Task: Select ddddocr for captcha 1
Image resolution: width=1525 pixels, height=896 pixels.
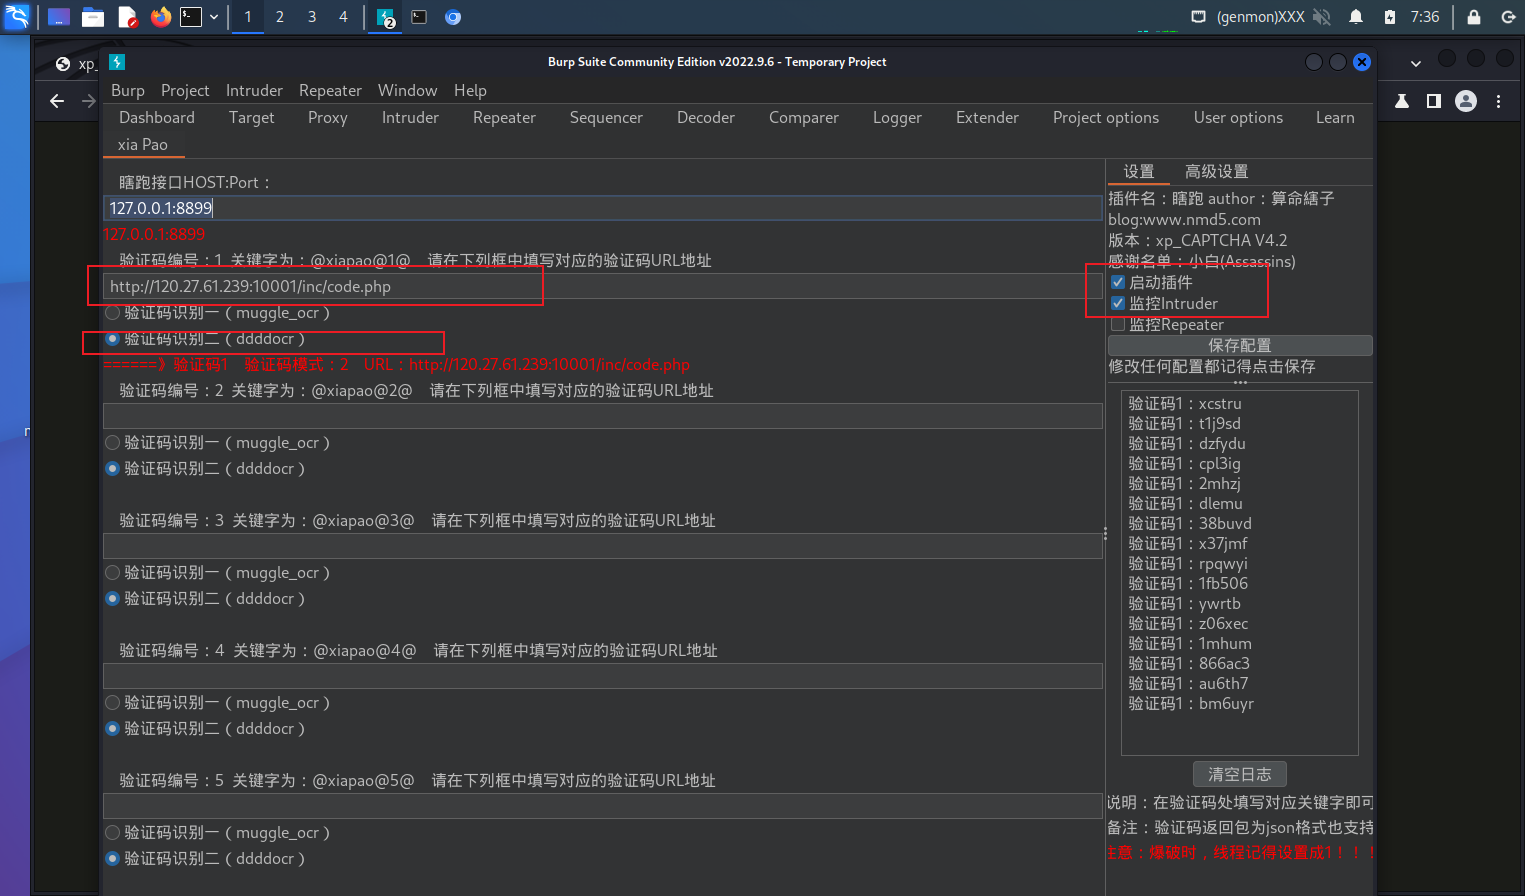Action: tap(113, 339)
